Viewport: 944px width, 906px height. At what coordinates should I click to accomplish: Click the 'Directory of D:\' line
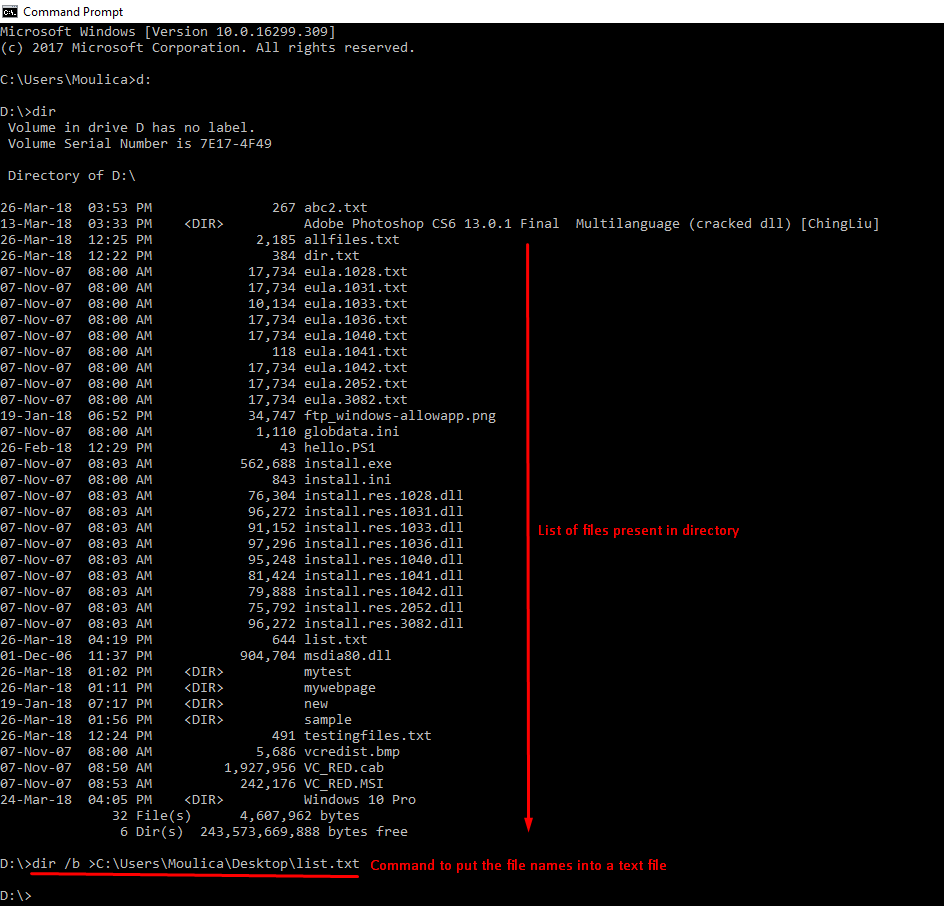click(x=72, y=176)
